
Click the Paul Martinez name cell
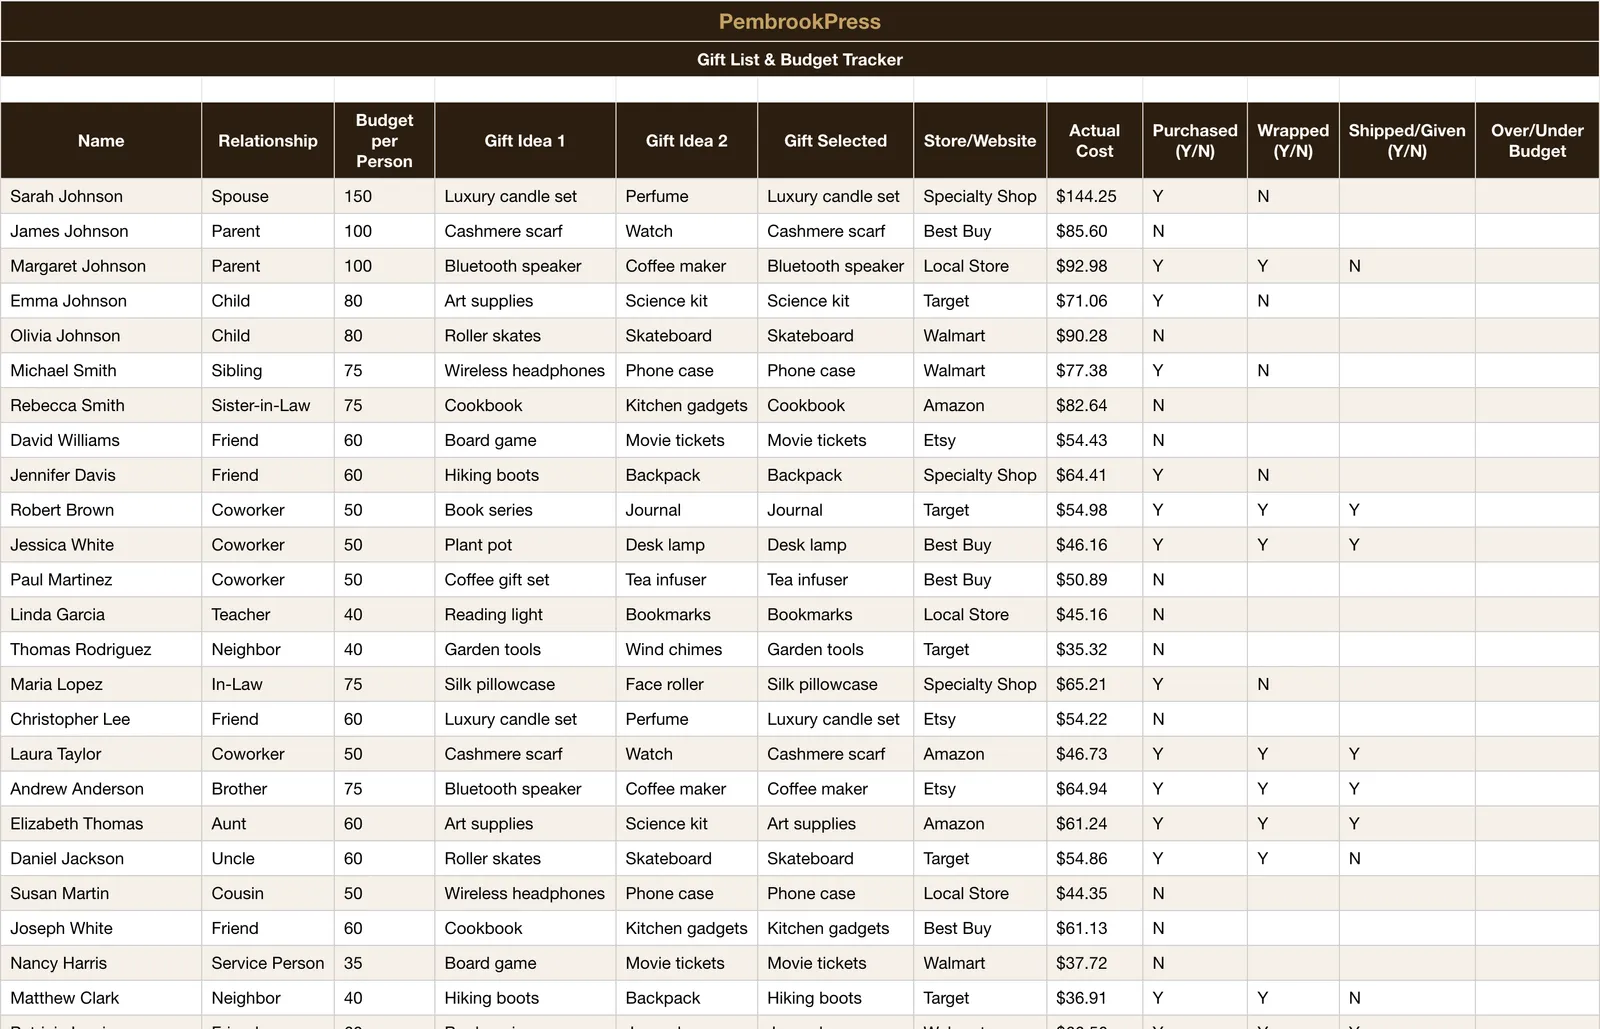click(x=101, y=579)
